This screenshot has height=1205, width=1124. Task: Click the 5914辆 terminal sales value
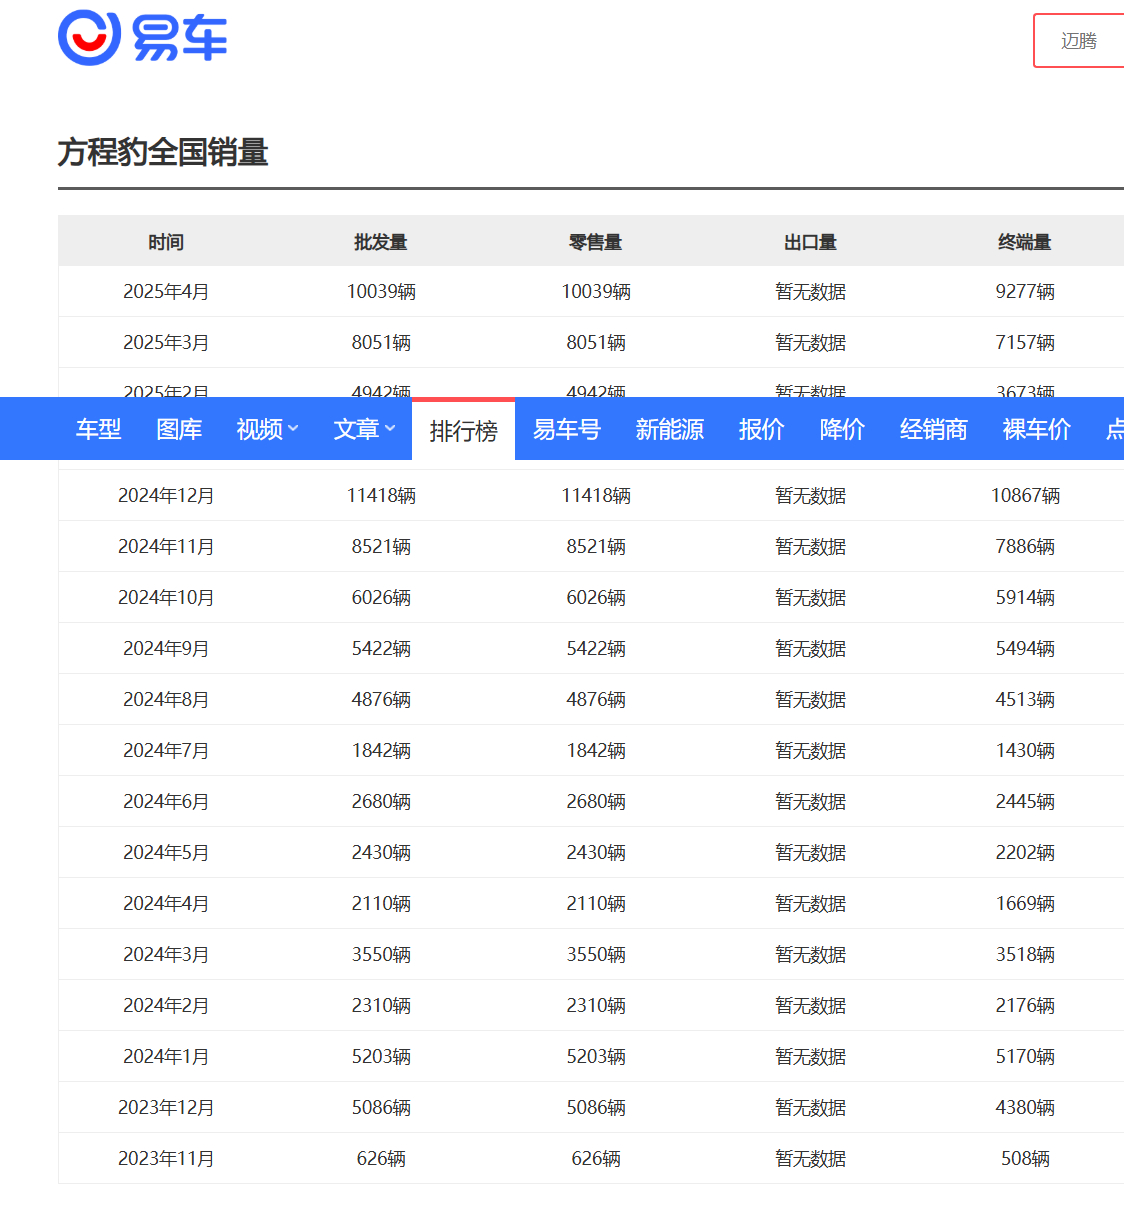coord(1025,597)
